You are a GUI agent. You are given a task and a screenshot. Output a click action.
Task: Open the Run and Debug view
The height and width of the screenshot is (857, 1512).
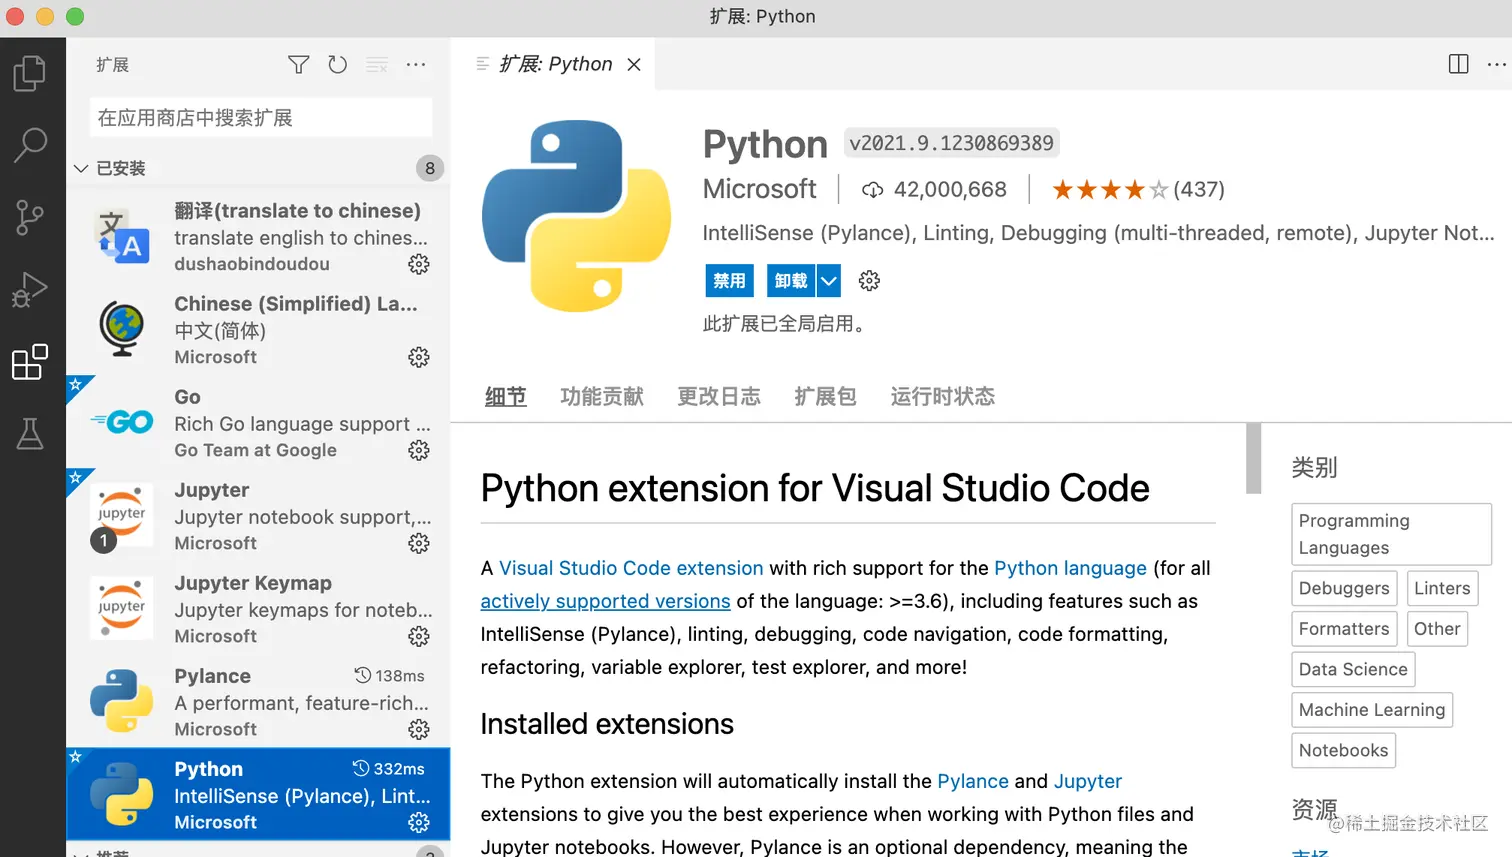pos(30,290)
